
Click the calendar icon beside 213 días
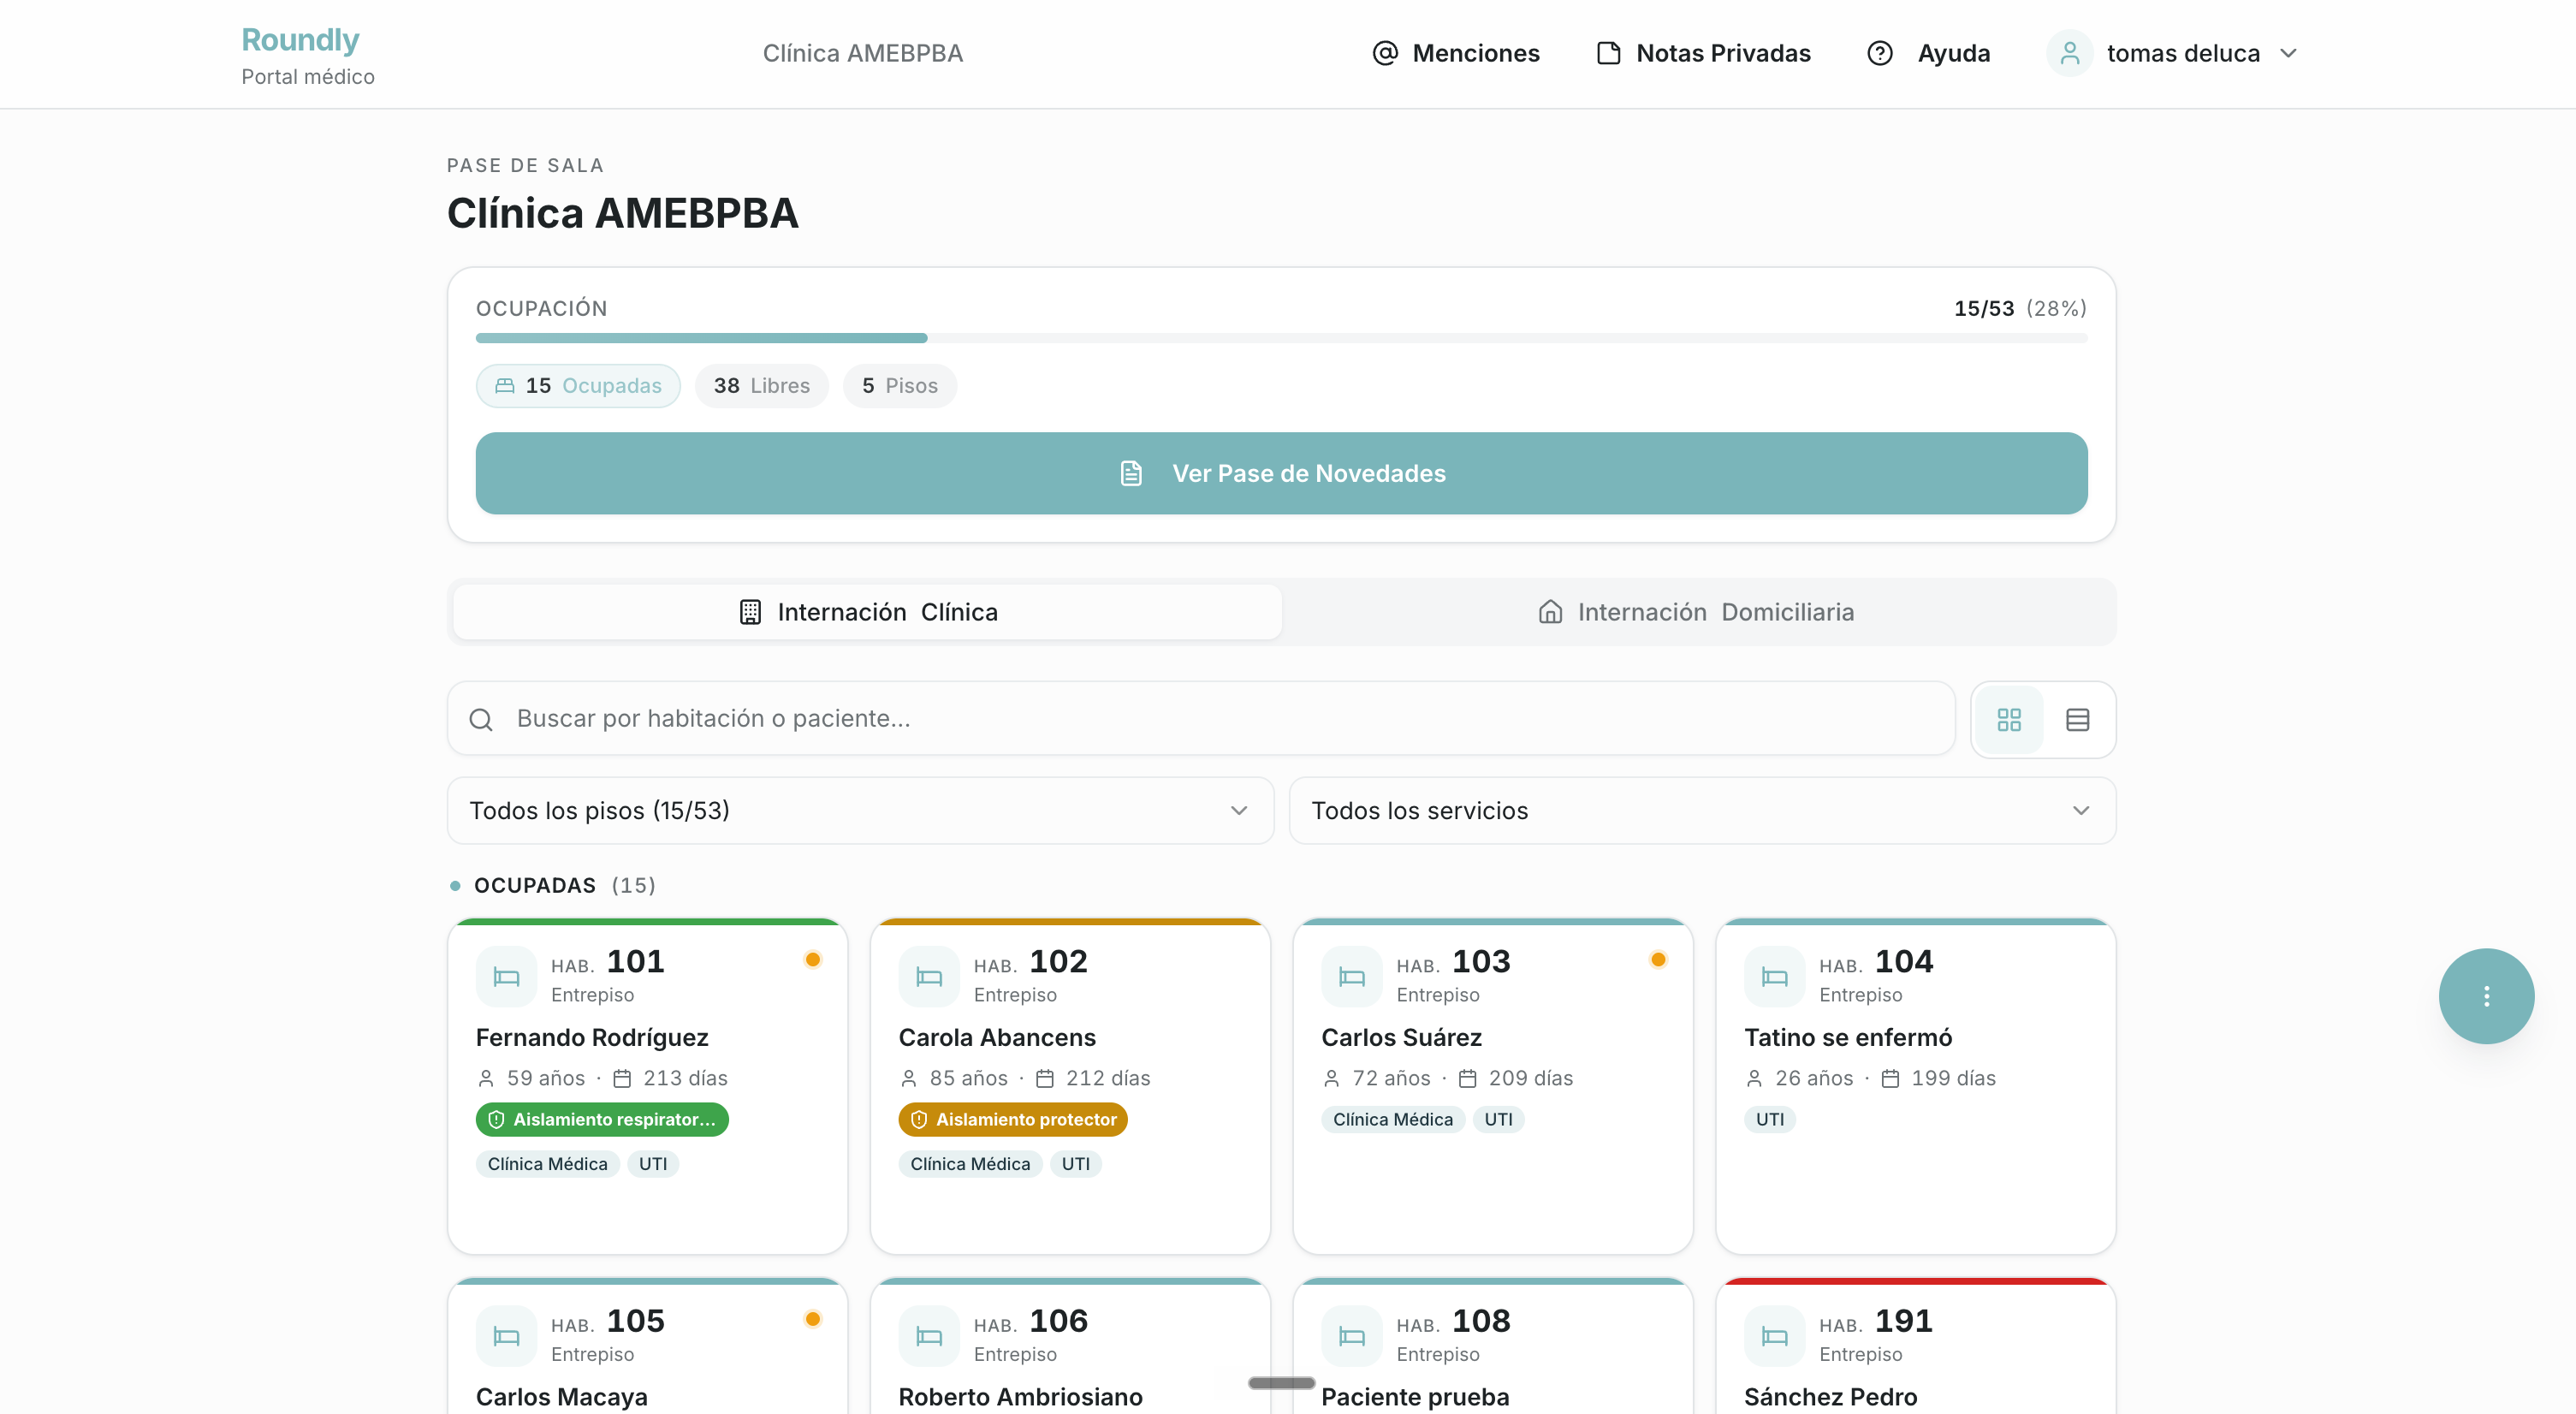622,1078
